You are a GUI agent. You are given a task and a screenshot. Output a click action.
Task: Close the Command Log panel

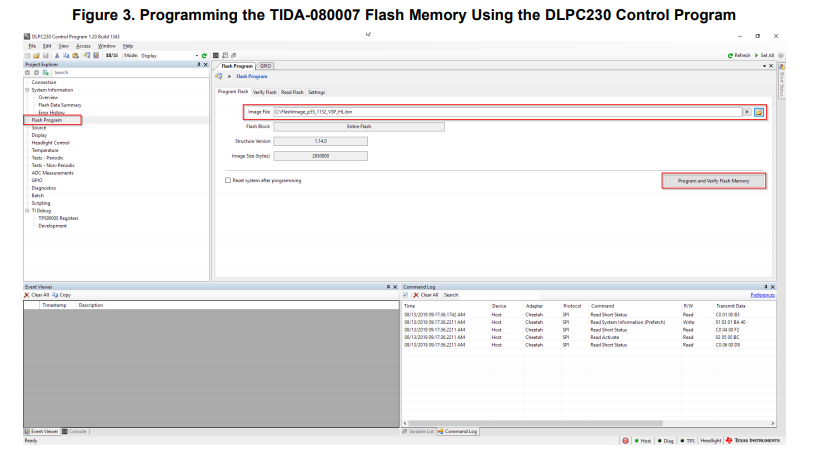[773, 287]
